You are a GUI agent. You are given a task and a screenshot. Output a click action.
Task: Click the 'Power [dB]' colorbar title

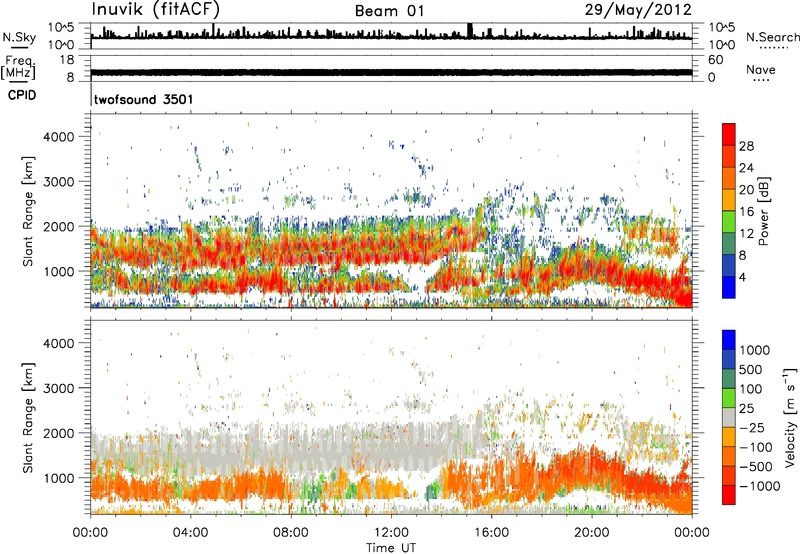(763, 211)
